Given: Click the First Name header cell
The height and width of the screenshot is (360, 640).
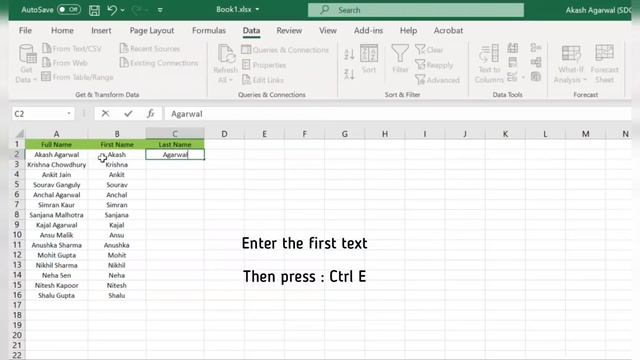Looking at the screenshot, I should (x=117, y=144).
